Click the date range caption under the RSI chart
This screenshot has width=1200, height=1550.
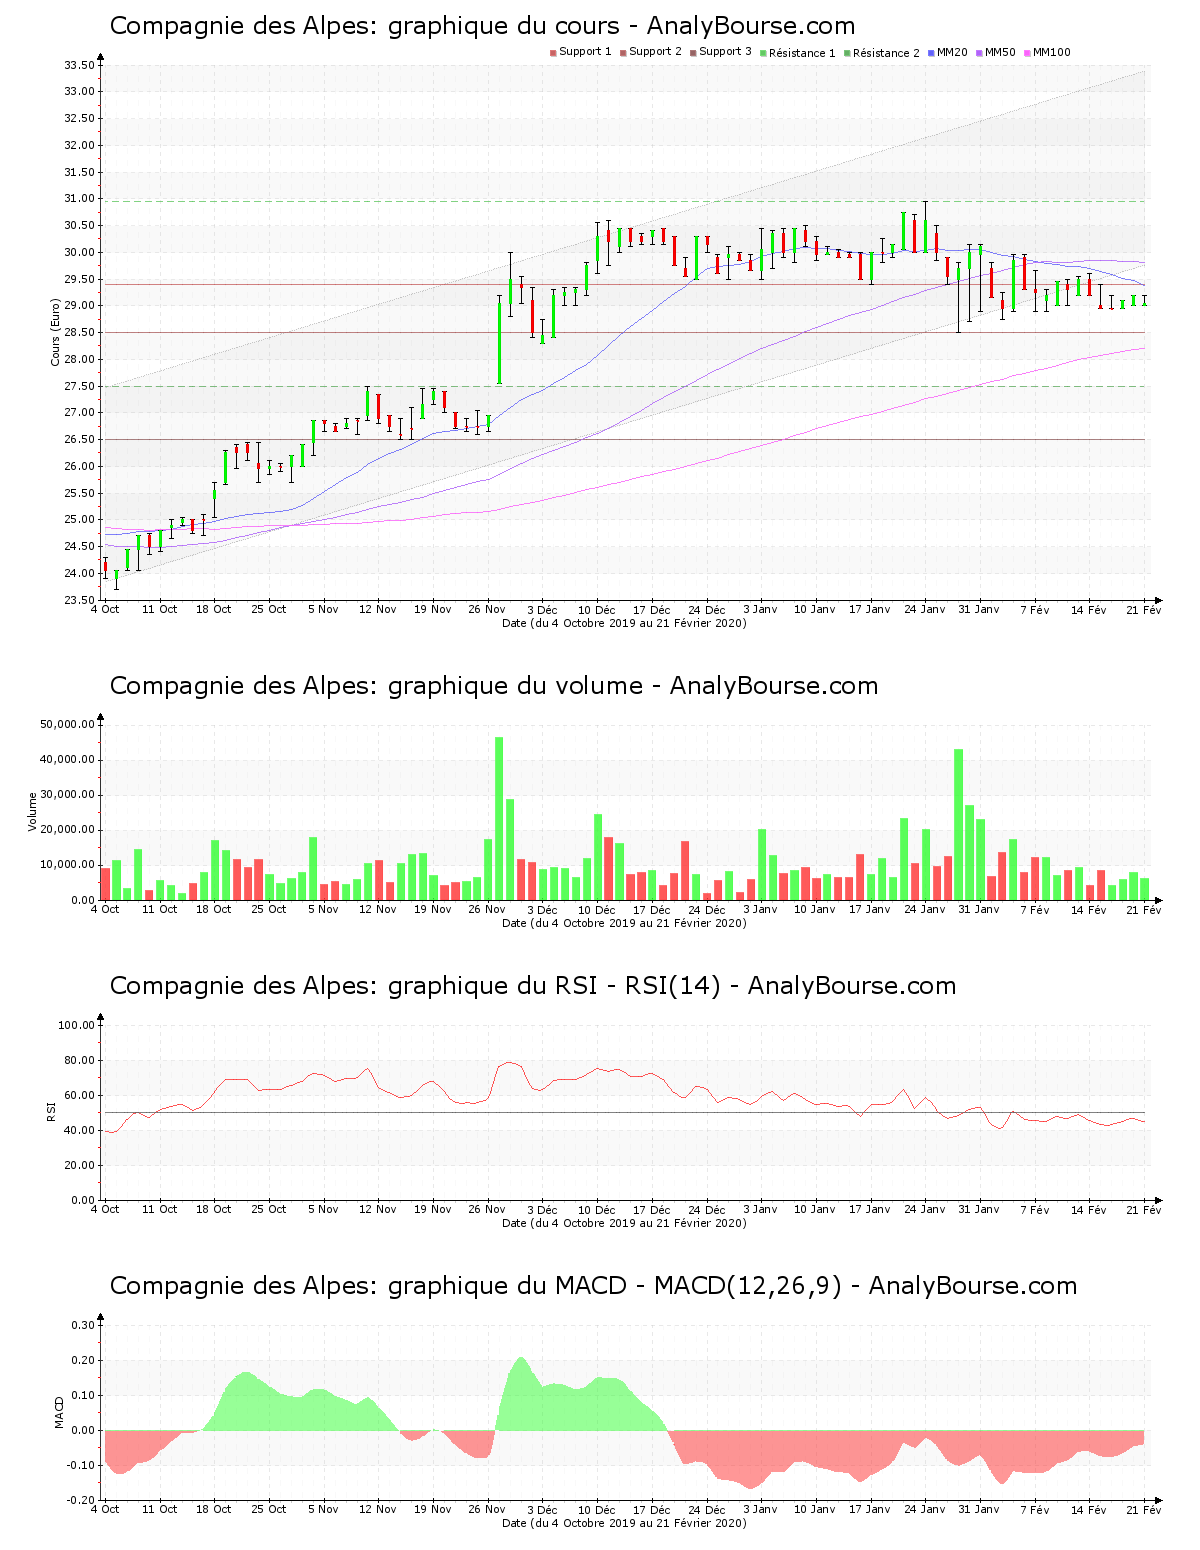click(x=624, y=1223)
